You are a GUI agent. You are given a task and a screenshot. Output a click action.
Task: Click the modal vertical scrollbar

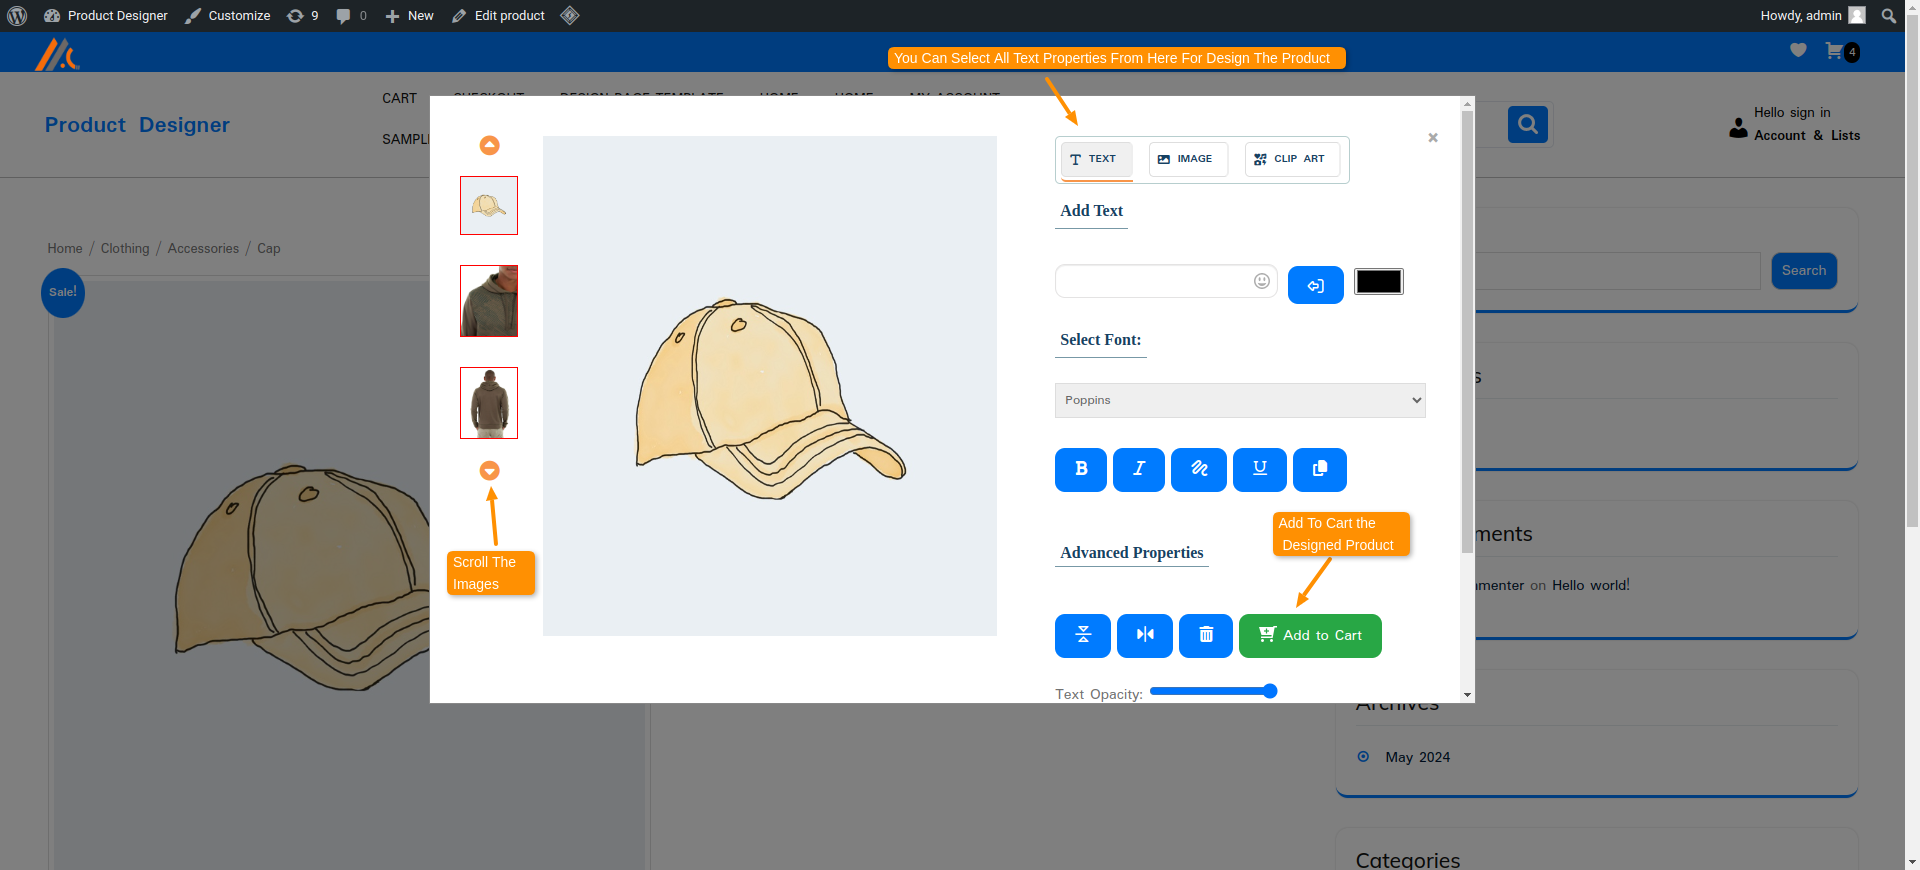point(1467,330)
